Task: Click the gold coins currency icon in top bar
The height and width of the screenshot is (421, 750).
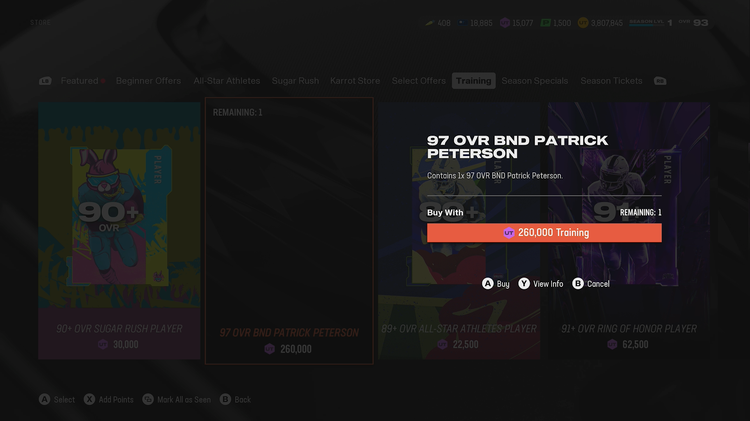Action: click(584, 22)
